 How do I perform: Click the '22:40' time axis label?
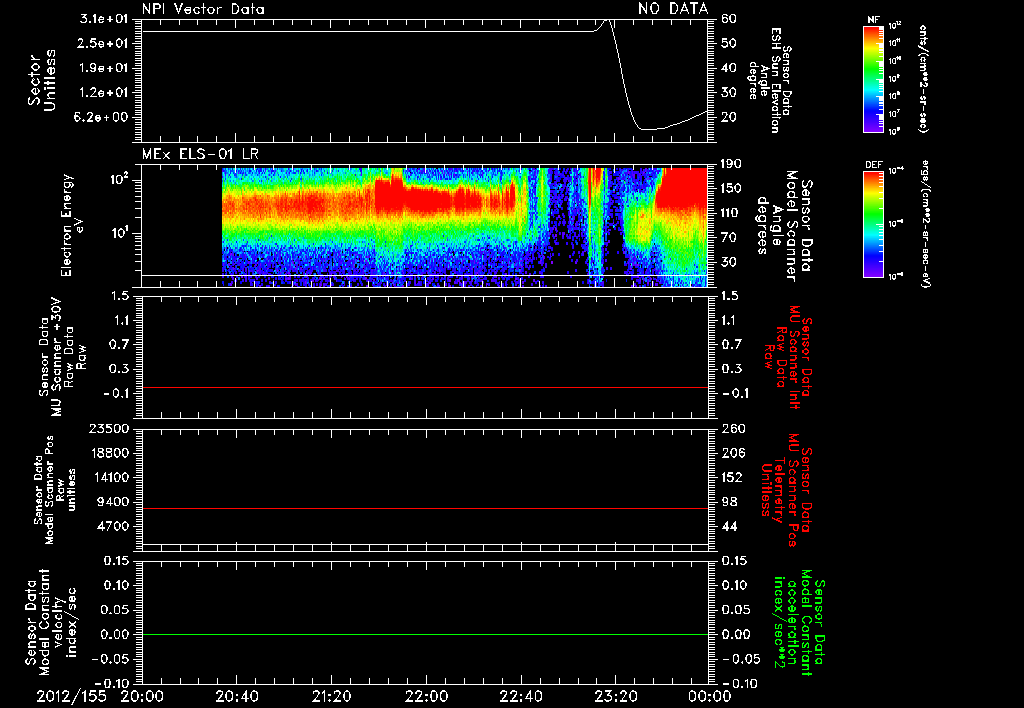(x=522, y=697)
